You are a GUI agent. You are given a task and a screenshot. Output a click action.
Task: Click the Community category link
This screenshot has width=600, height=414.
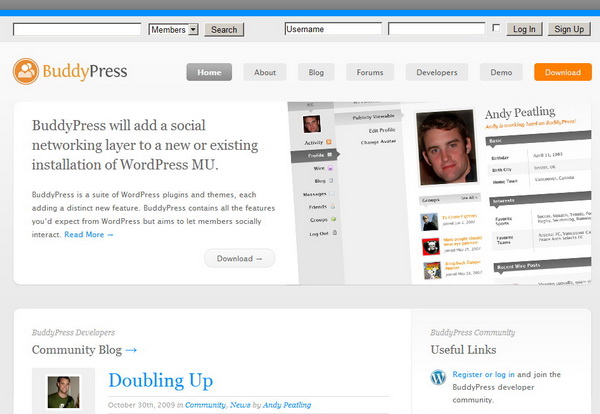coord(205,405)
